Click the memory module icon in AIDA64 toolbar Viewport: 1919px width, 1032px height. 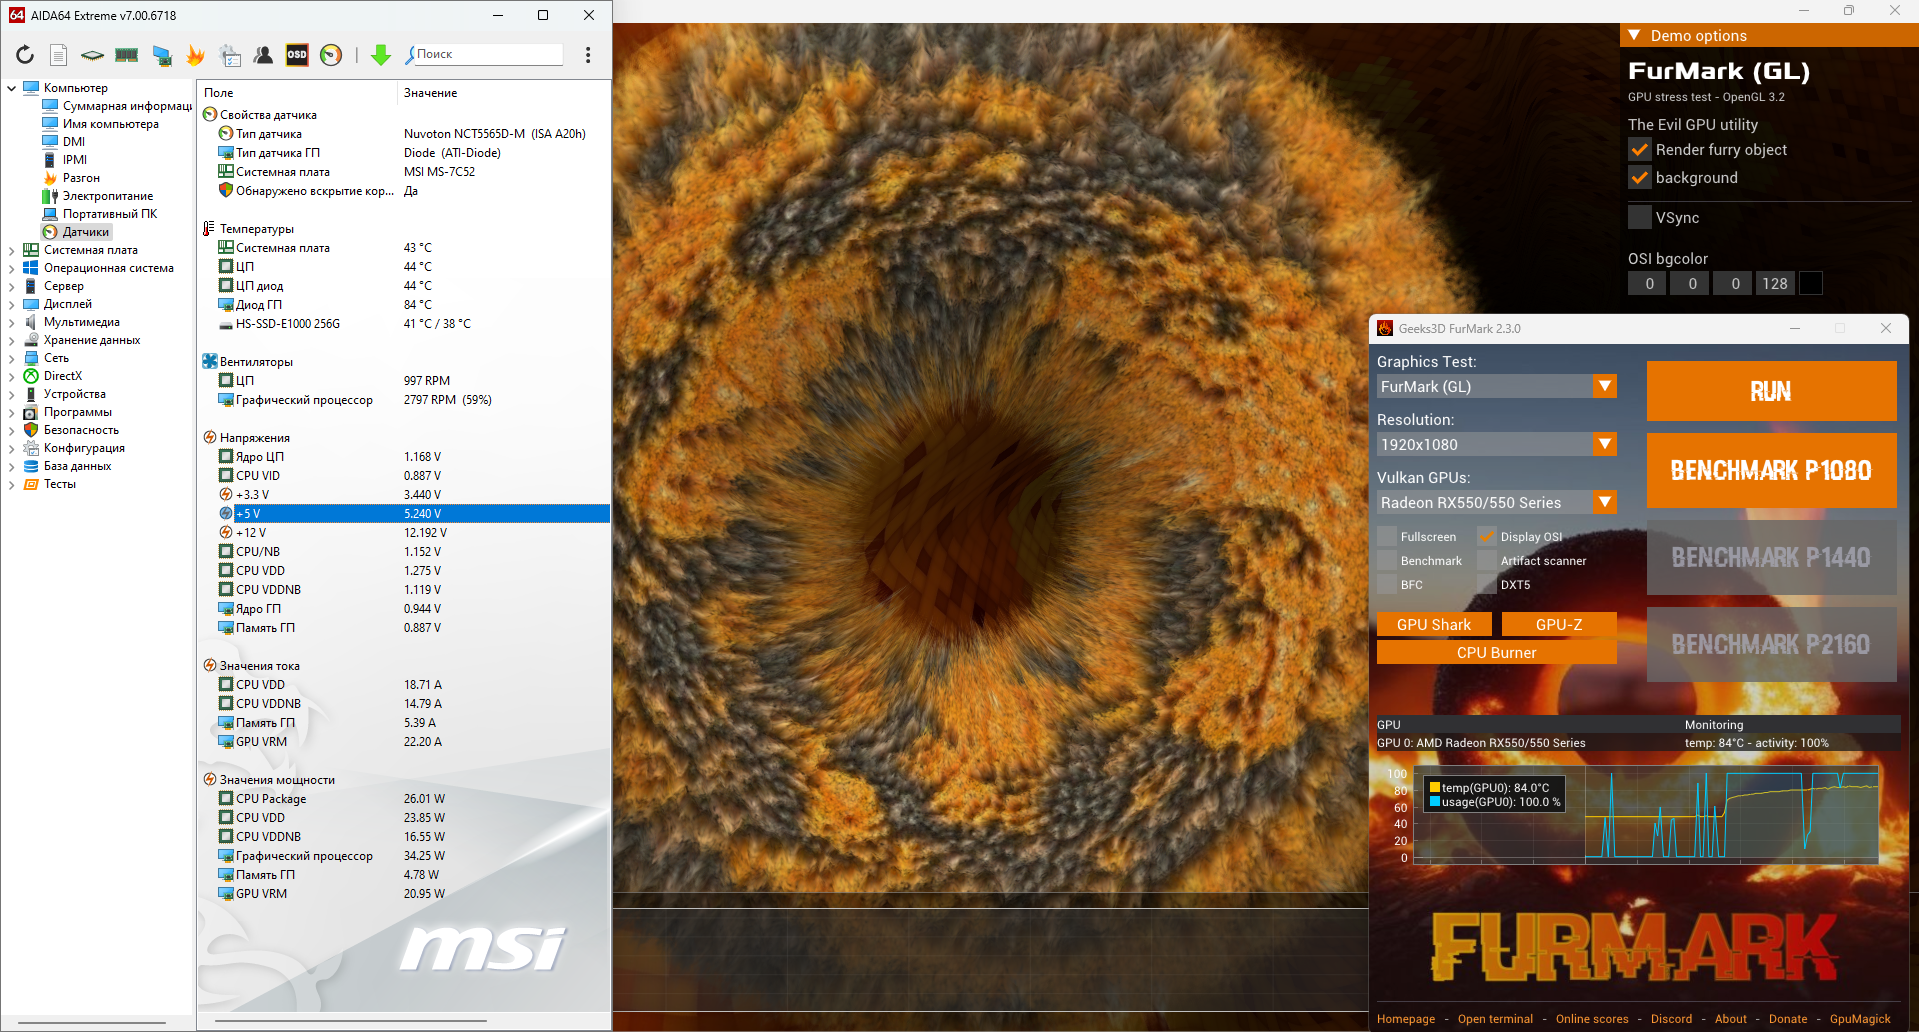(x=127, y=55)
